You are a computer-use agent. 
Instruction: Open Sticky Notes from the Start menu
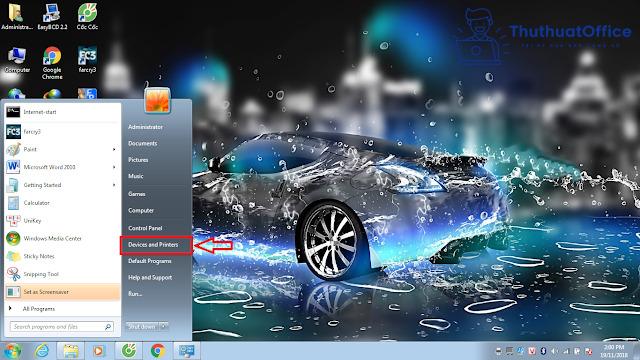click(62, 256)
